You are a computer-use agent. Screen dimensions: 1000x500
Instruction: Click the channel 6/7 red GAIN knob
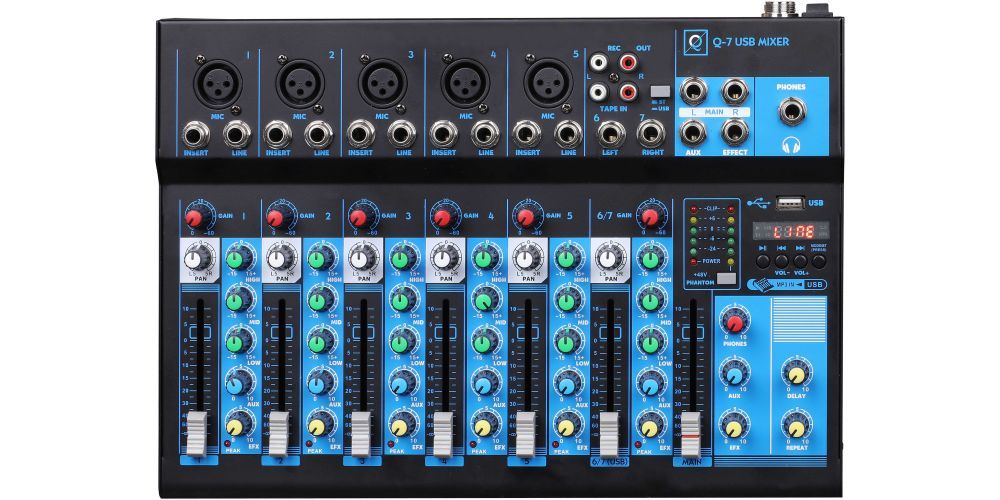(x=650, y=218)
